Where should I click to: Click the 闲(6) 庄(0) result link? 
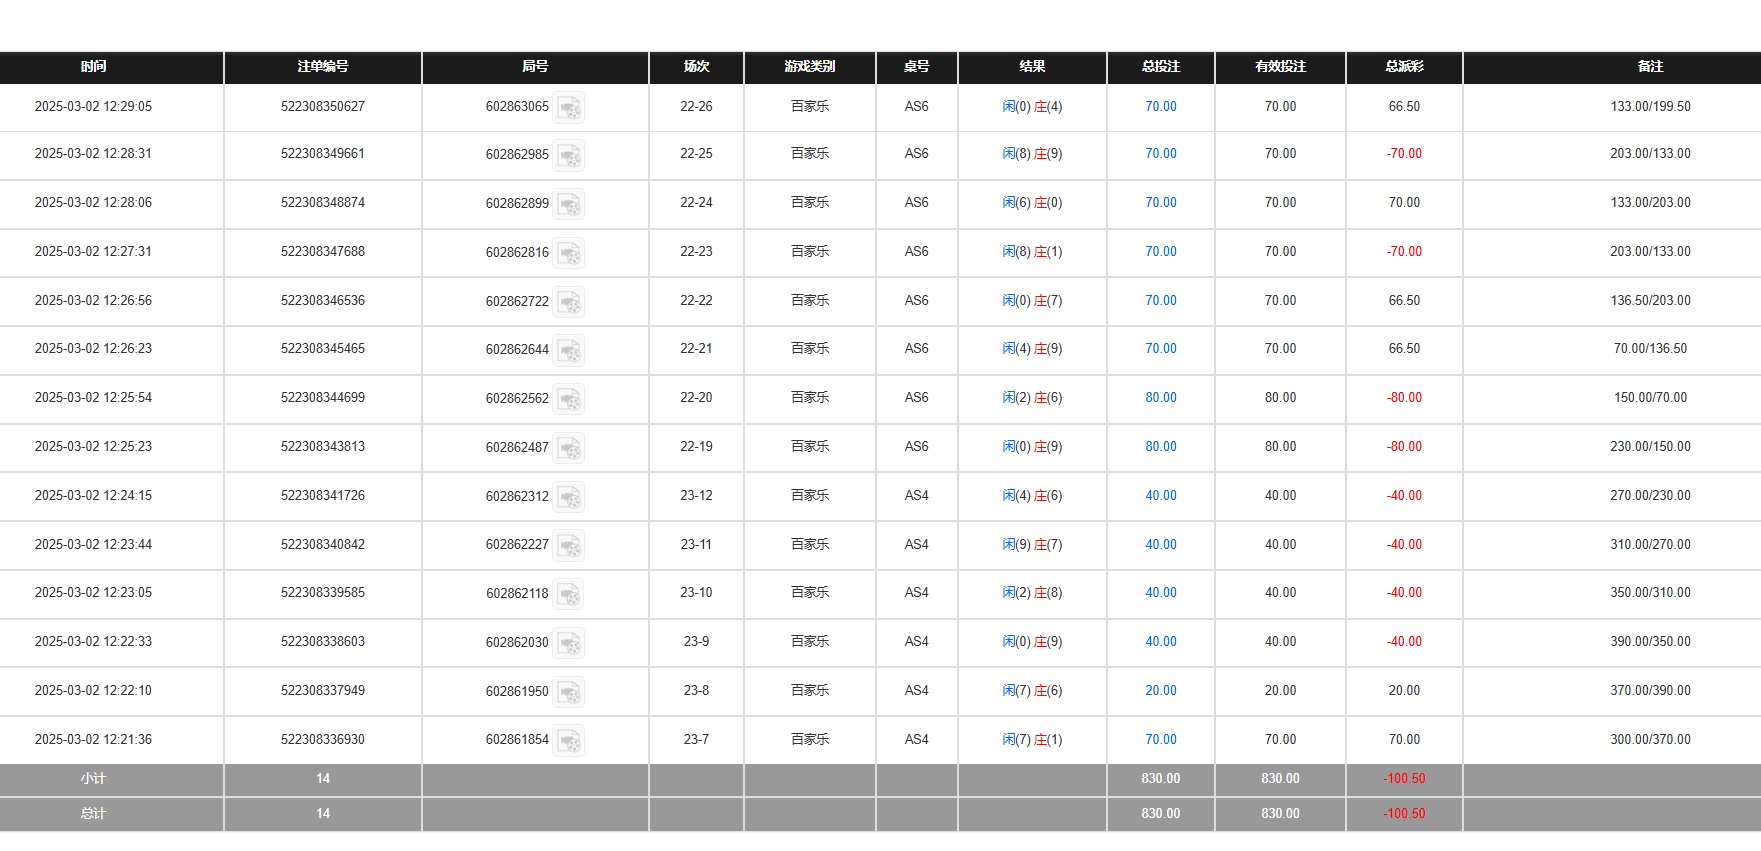tap(1032, 203)
